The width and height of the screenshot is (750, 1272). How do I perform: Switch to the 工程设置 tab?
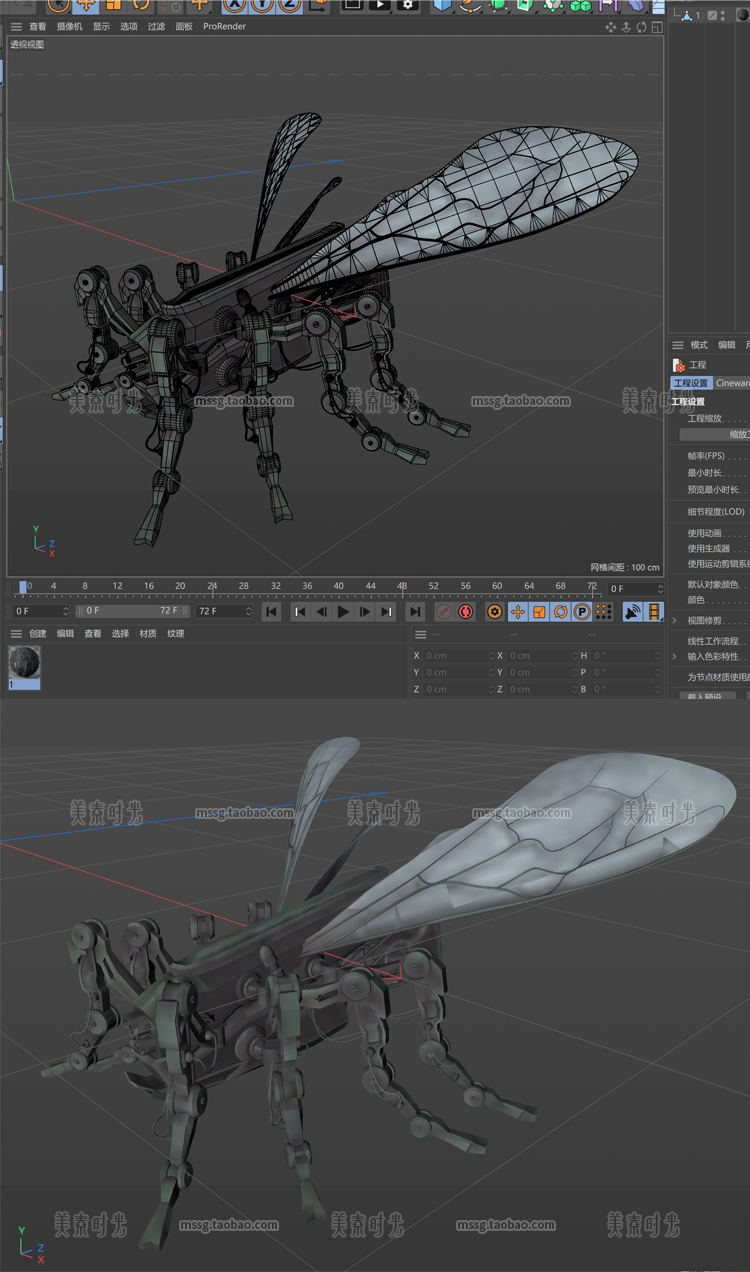tap(691, 383)
